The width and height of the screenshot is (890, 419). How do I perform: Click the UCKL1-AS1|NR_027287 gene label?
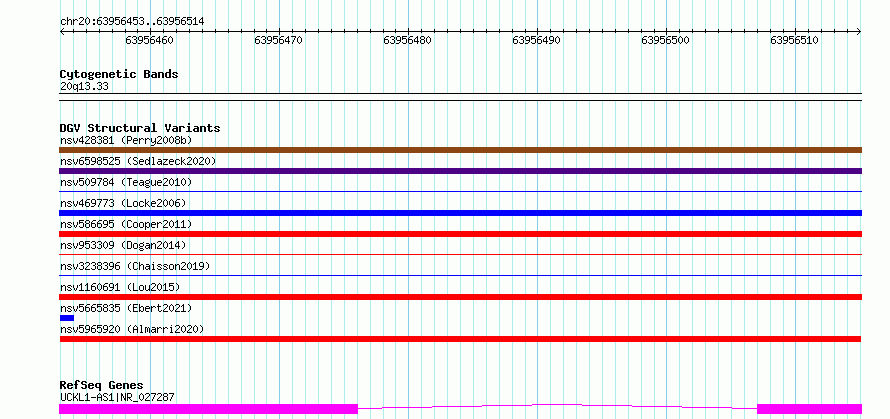pyautogui.click(x=117, y=397)
